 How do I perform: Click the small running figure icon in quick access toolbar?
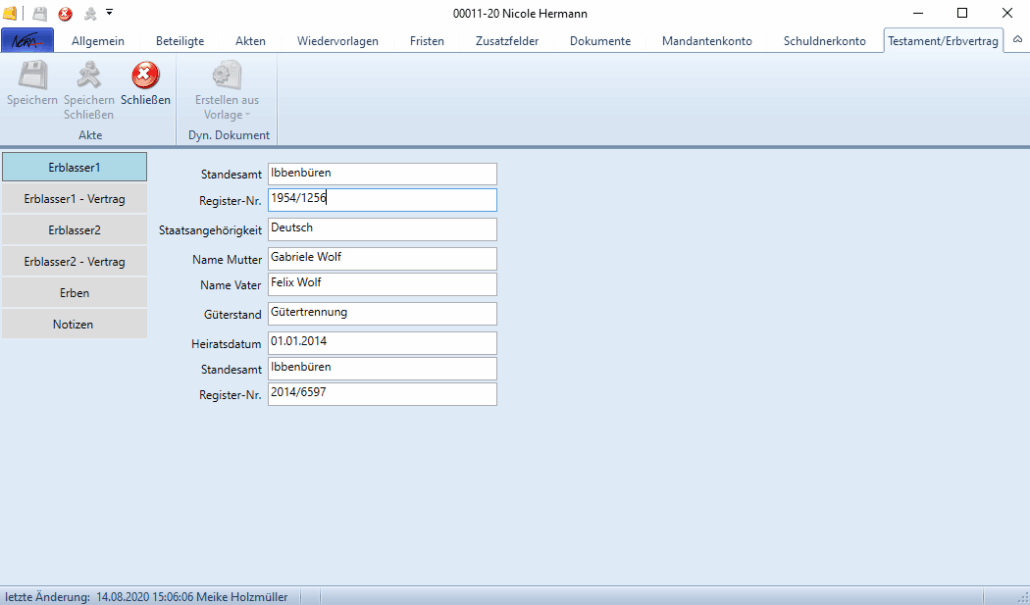(x=91, y=14)
